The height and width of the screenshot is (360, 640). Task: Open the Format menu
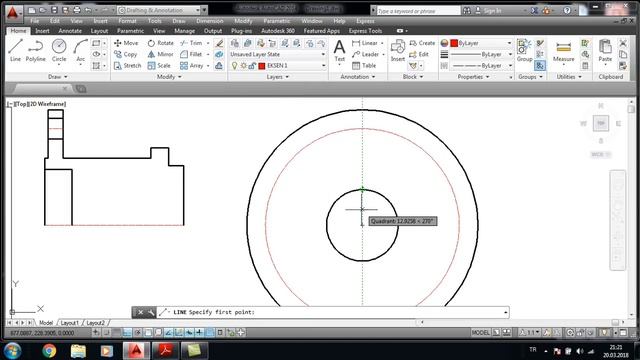point(127,21)
